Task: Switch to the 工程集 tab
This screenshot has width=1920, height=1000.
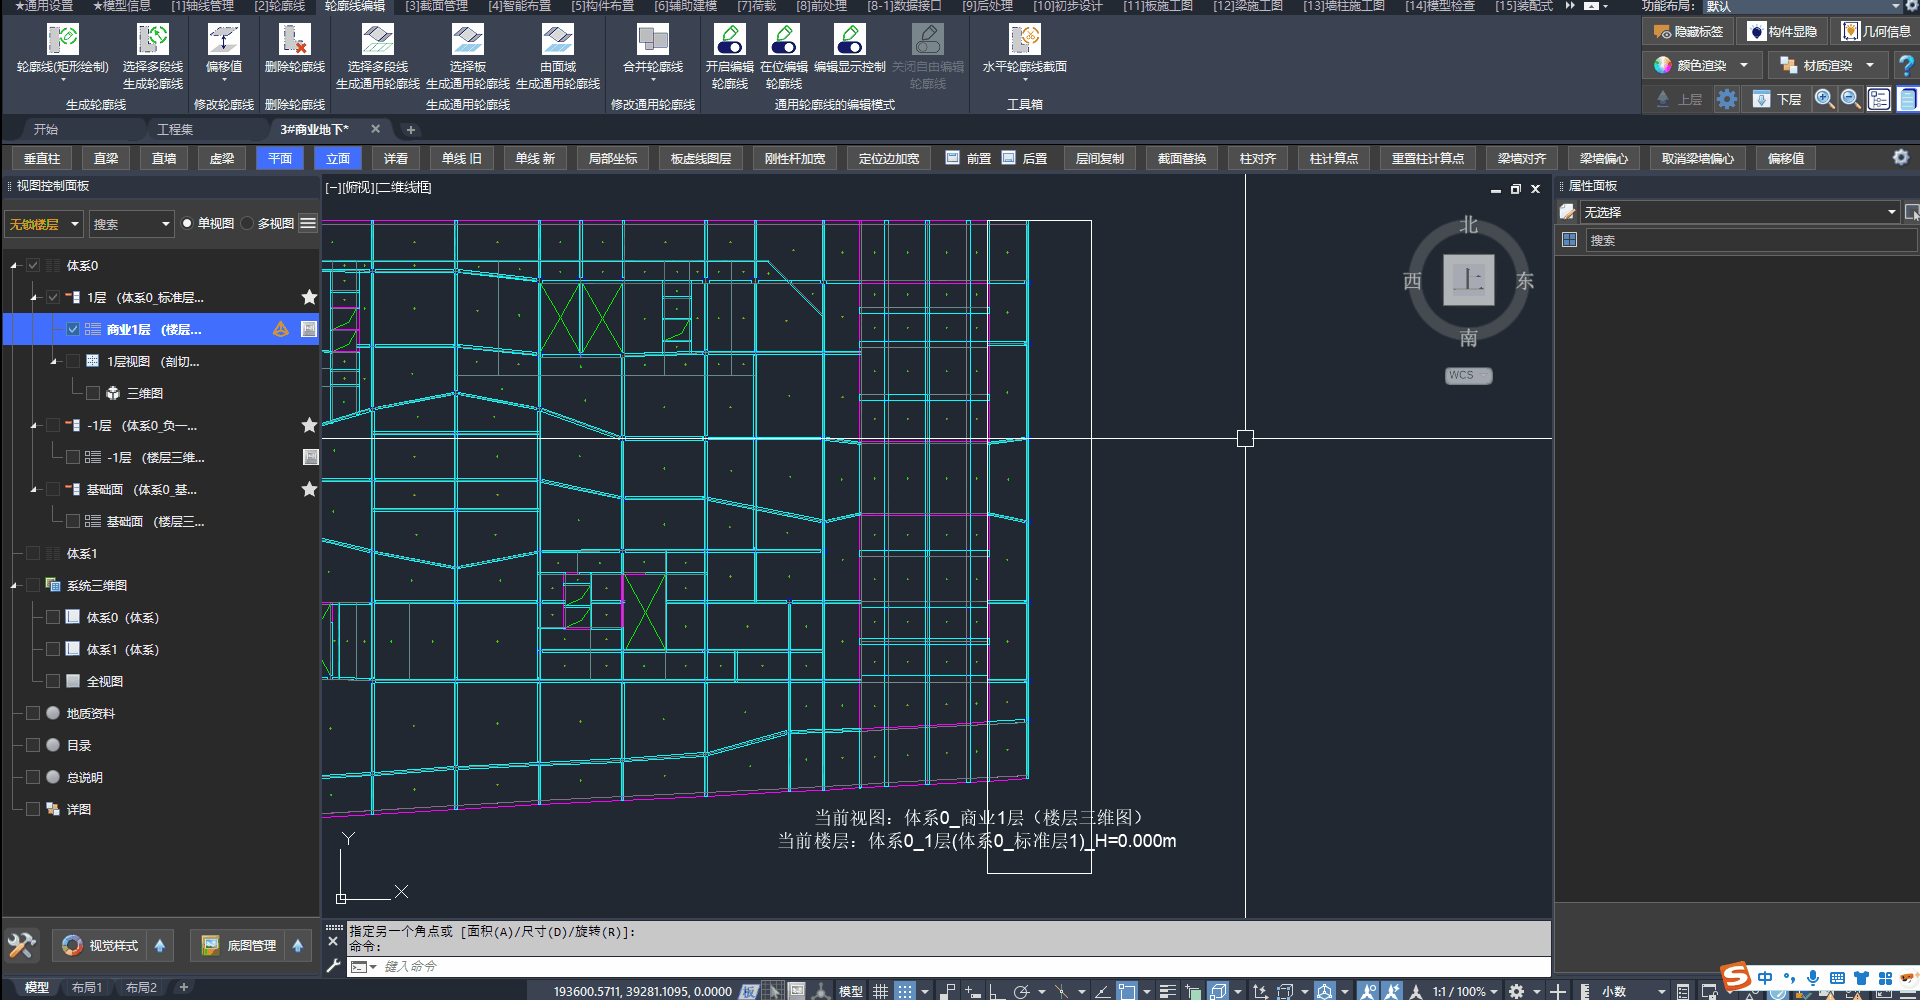Action: pos(175,129)
